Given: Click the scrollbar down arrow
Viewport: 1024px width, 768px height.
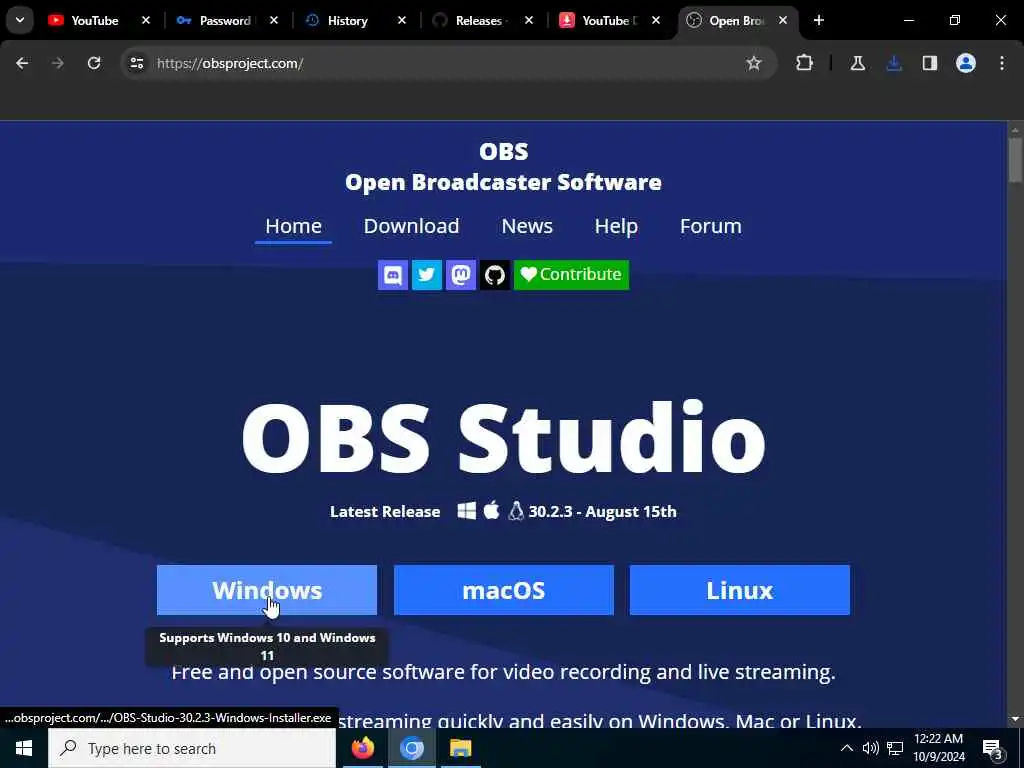Looking at the screenshot, I should 1015,719.
